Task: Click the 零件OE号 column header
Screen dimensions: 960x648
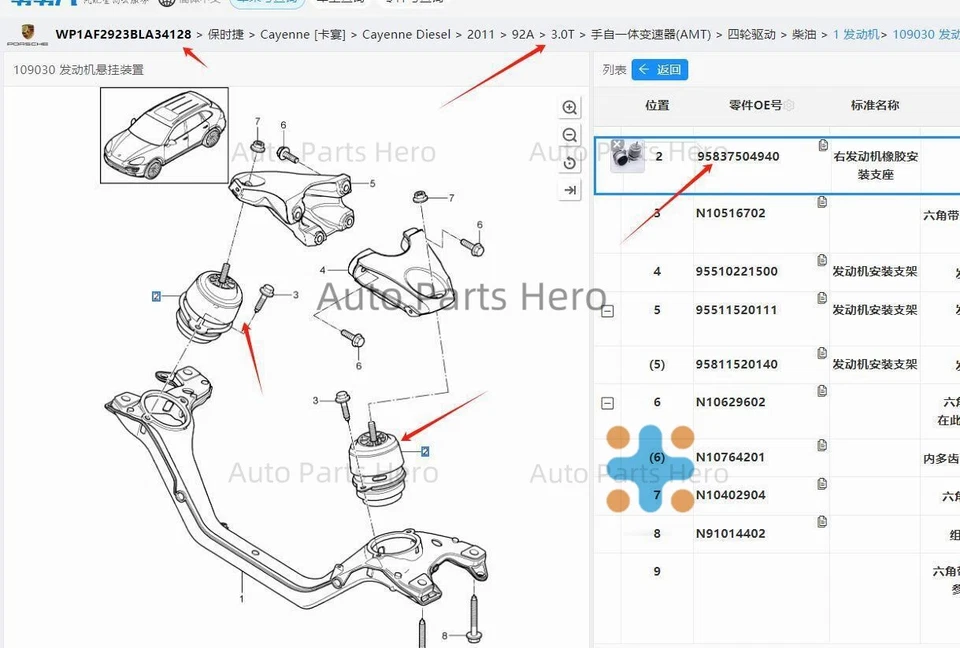Action: coord(755,105)
